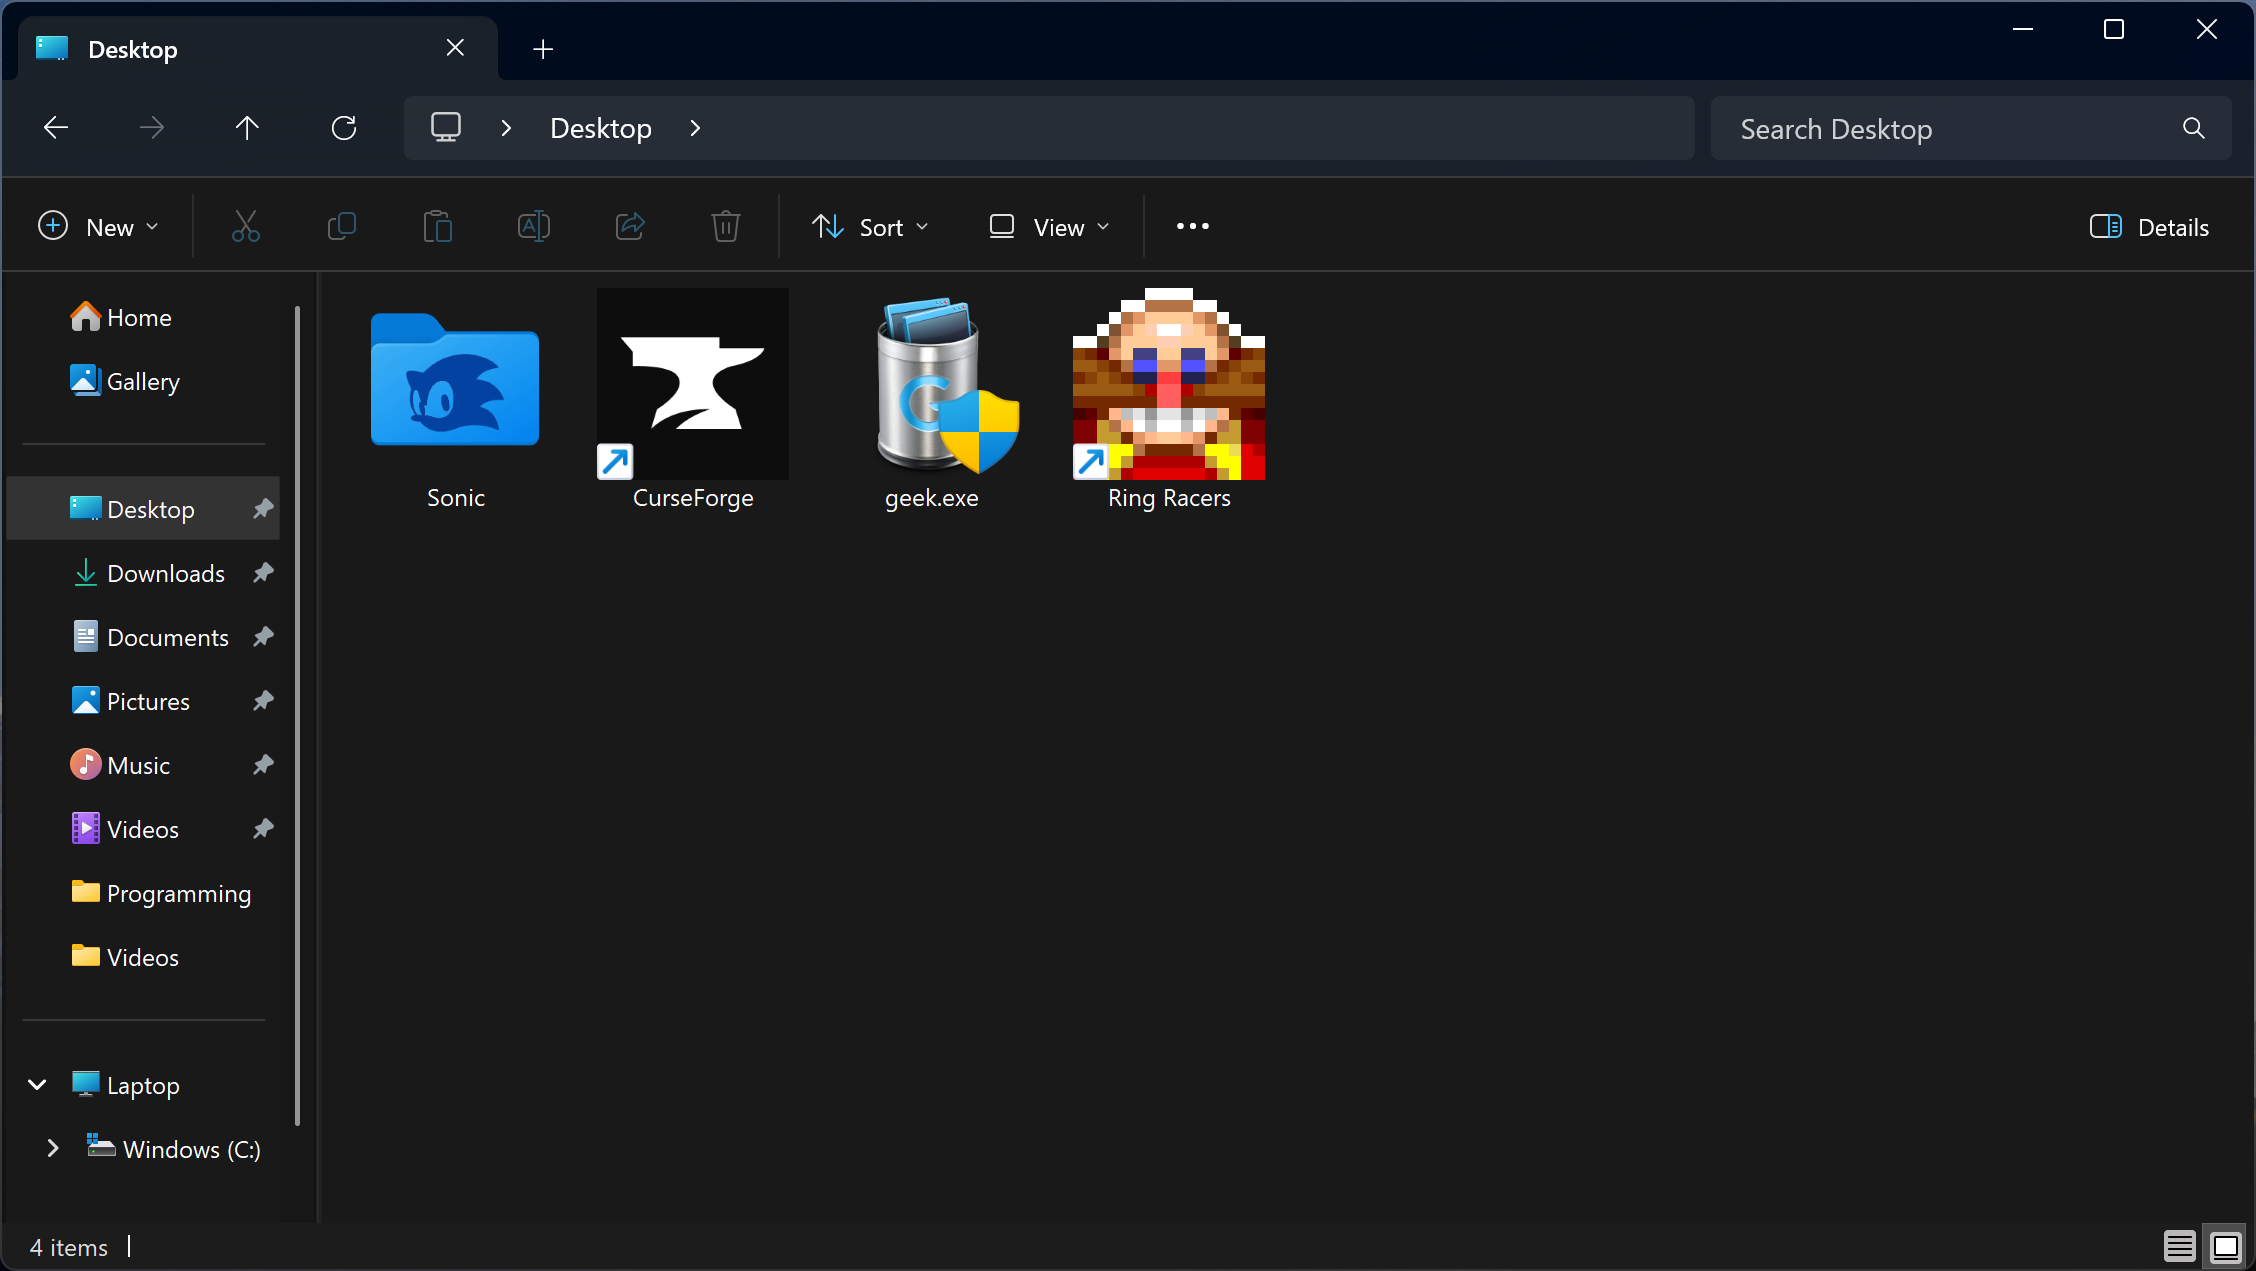The width and height of the screenshot is (2256, 1271).
Task: Click the Cut scissors icon
Action: (x=245, y=227)
